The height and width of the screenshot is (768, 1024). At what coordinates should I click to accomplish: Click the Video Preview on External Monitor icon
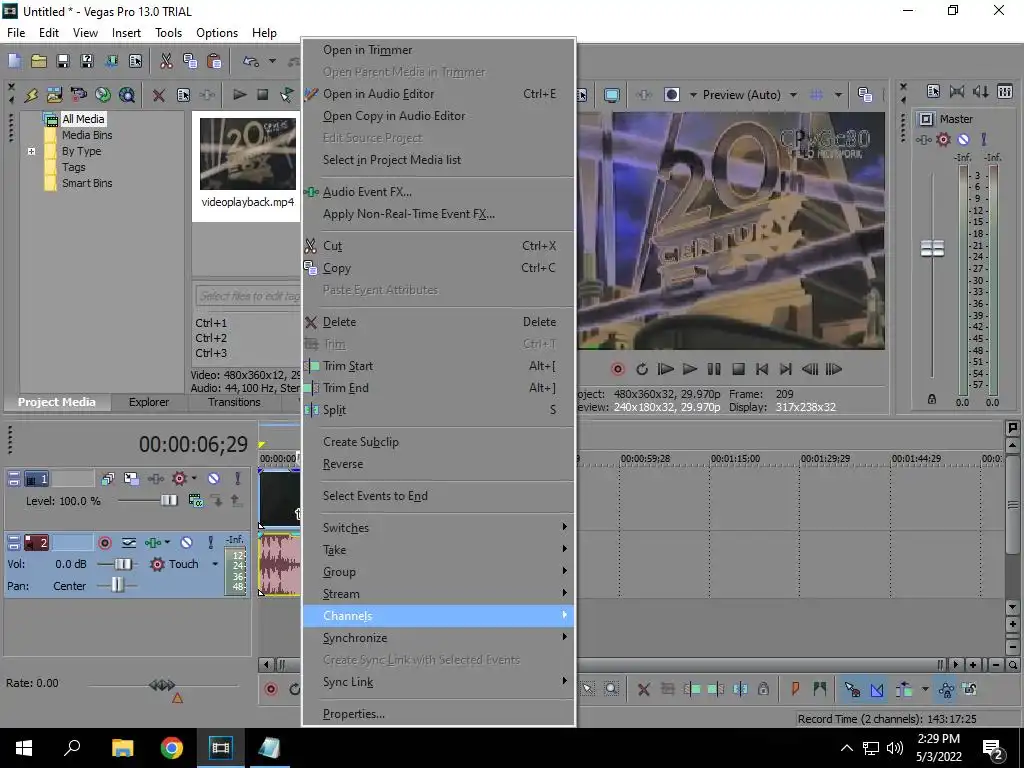click(x=612, y=95)
